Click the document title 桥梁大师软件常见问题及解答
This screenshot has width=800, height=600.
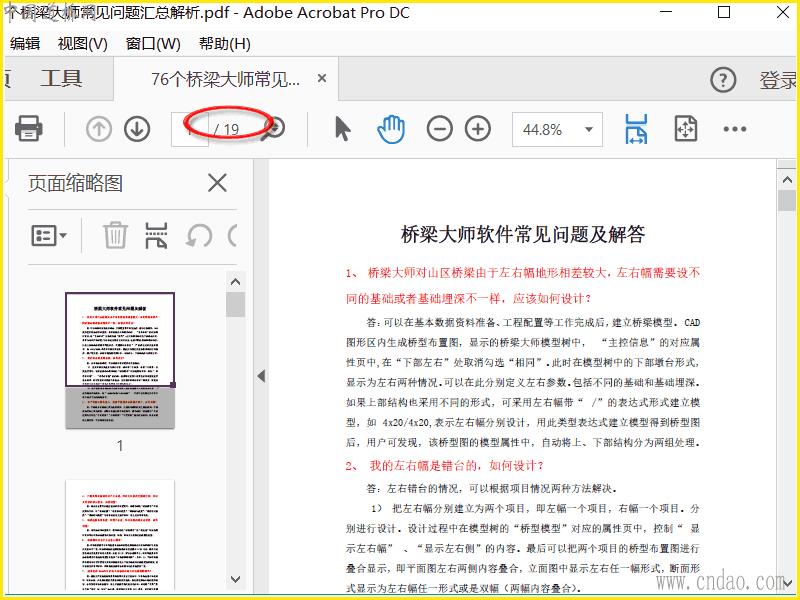[523, 235]
